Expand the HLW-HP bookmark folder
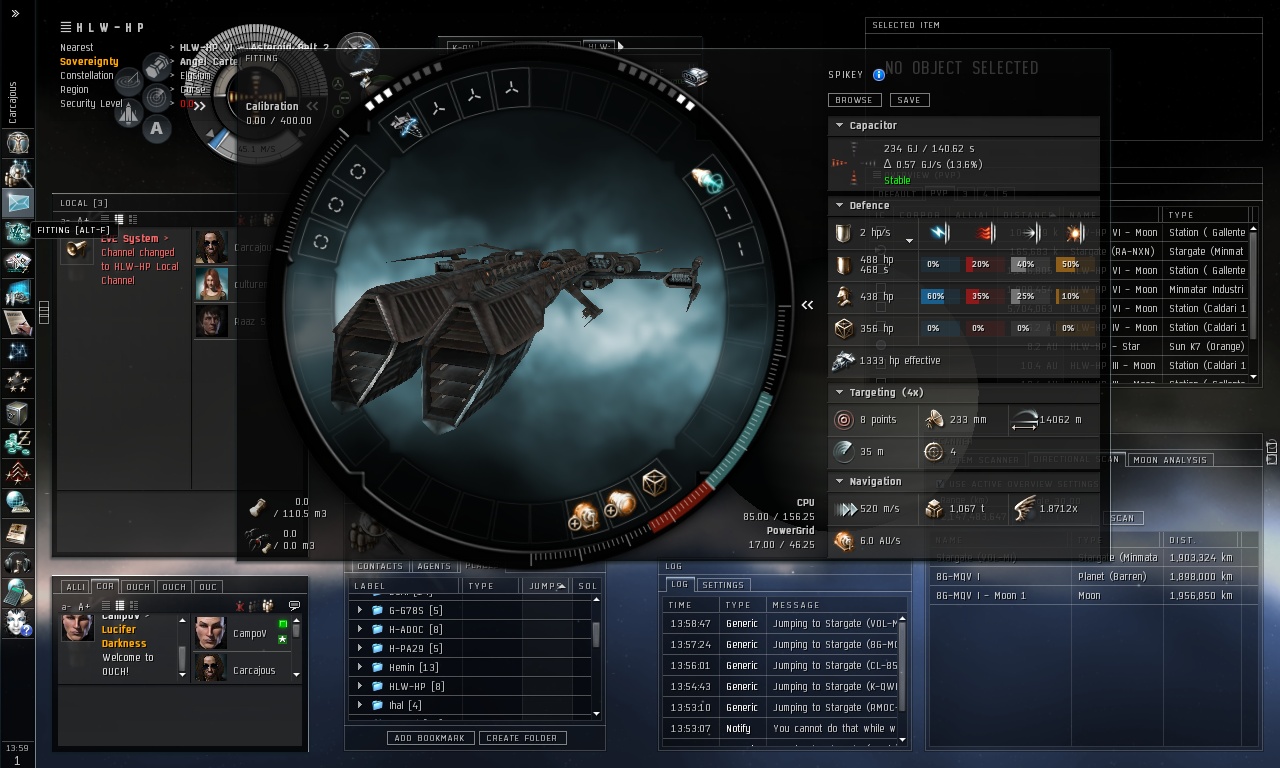Image resolution: width=1280 pixels, height=768 pixels. (361, 686)
